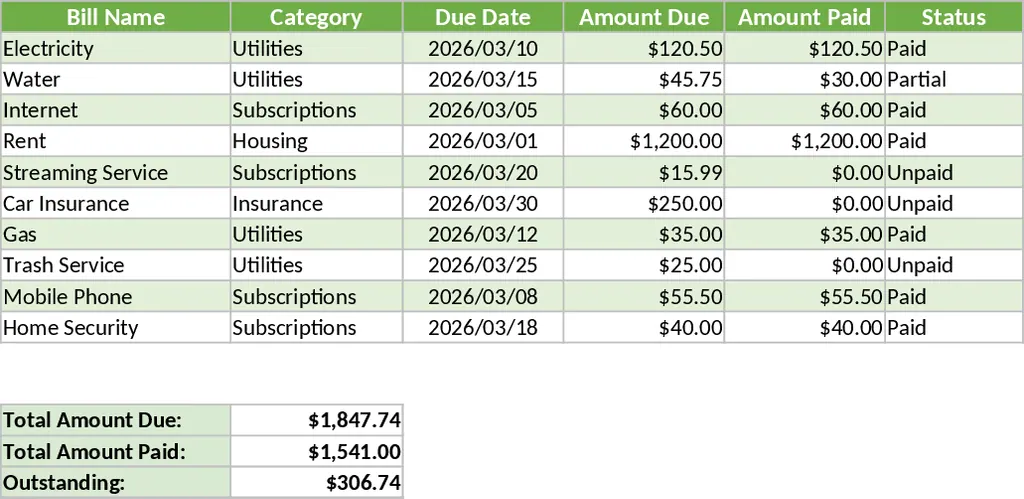Select the Amount Due header cell
1024x499 pixels.
pos(644,17)
